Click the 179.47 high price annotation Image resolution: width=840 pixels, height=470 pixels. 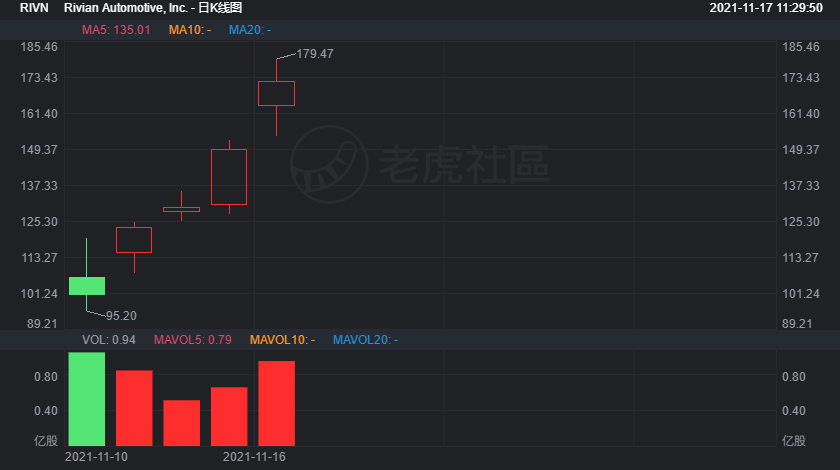(314, 54)
